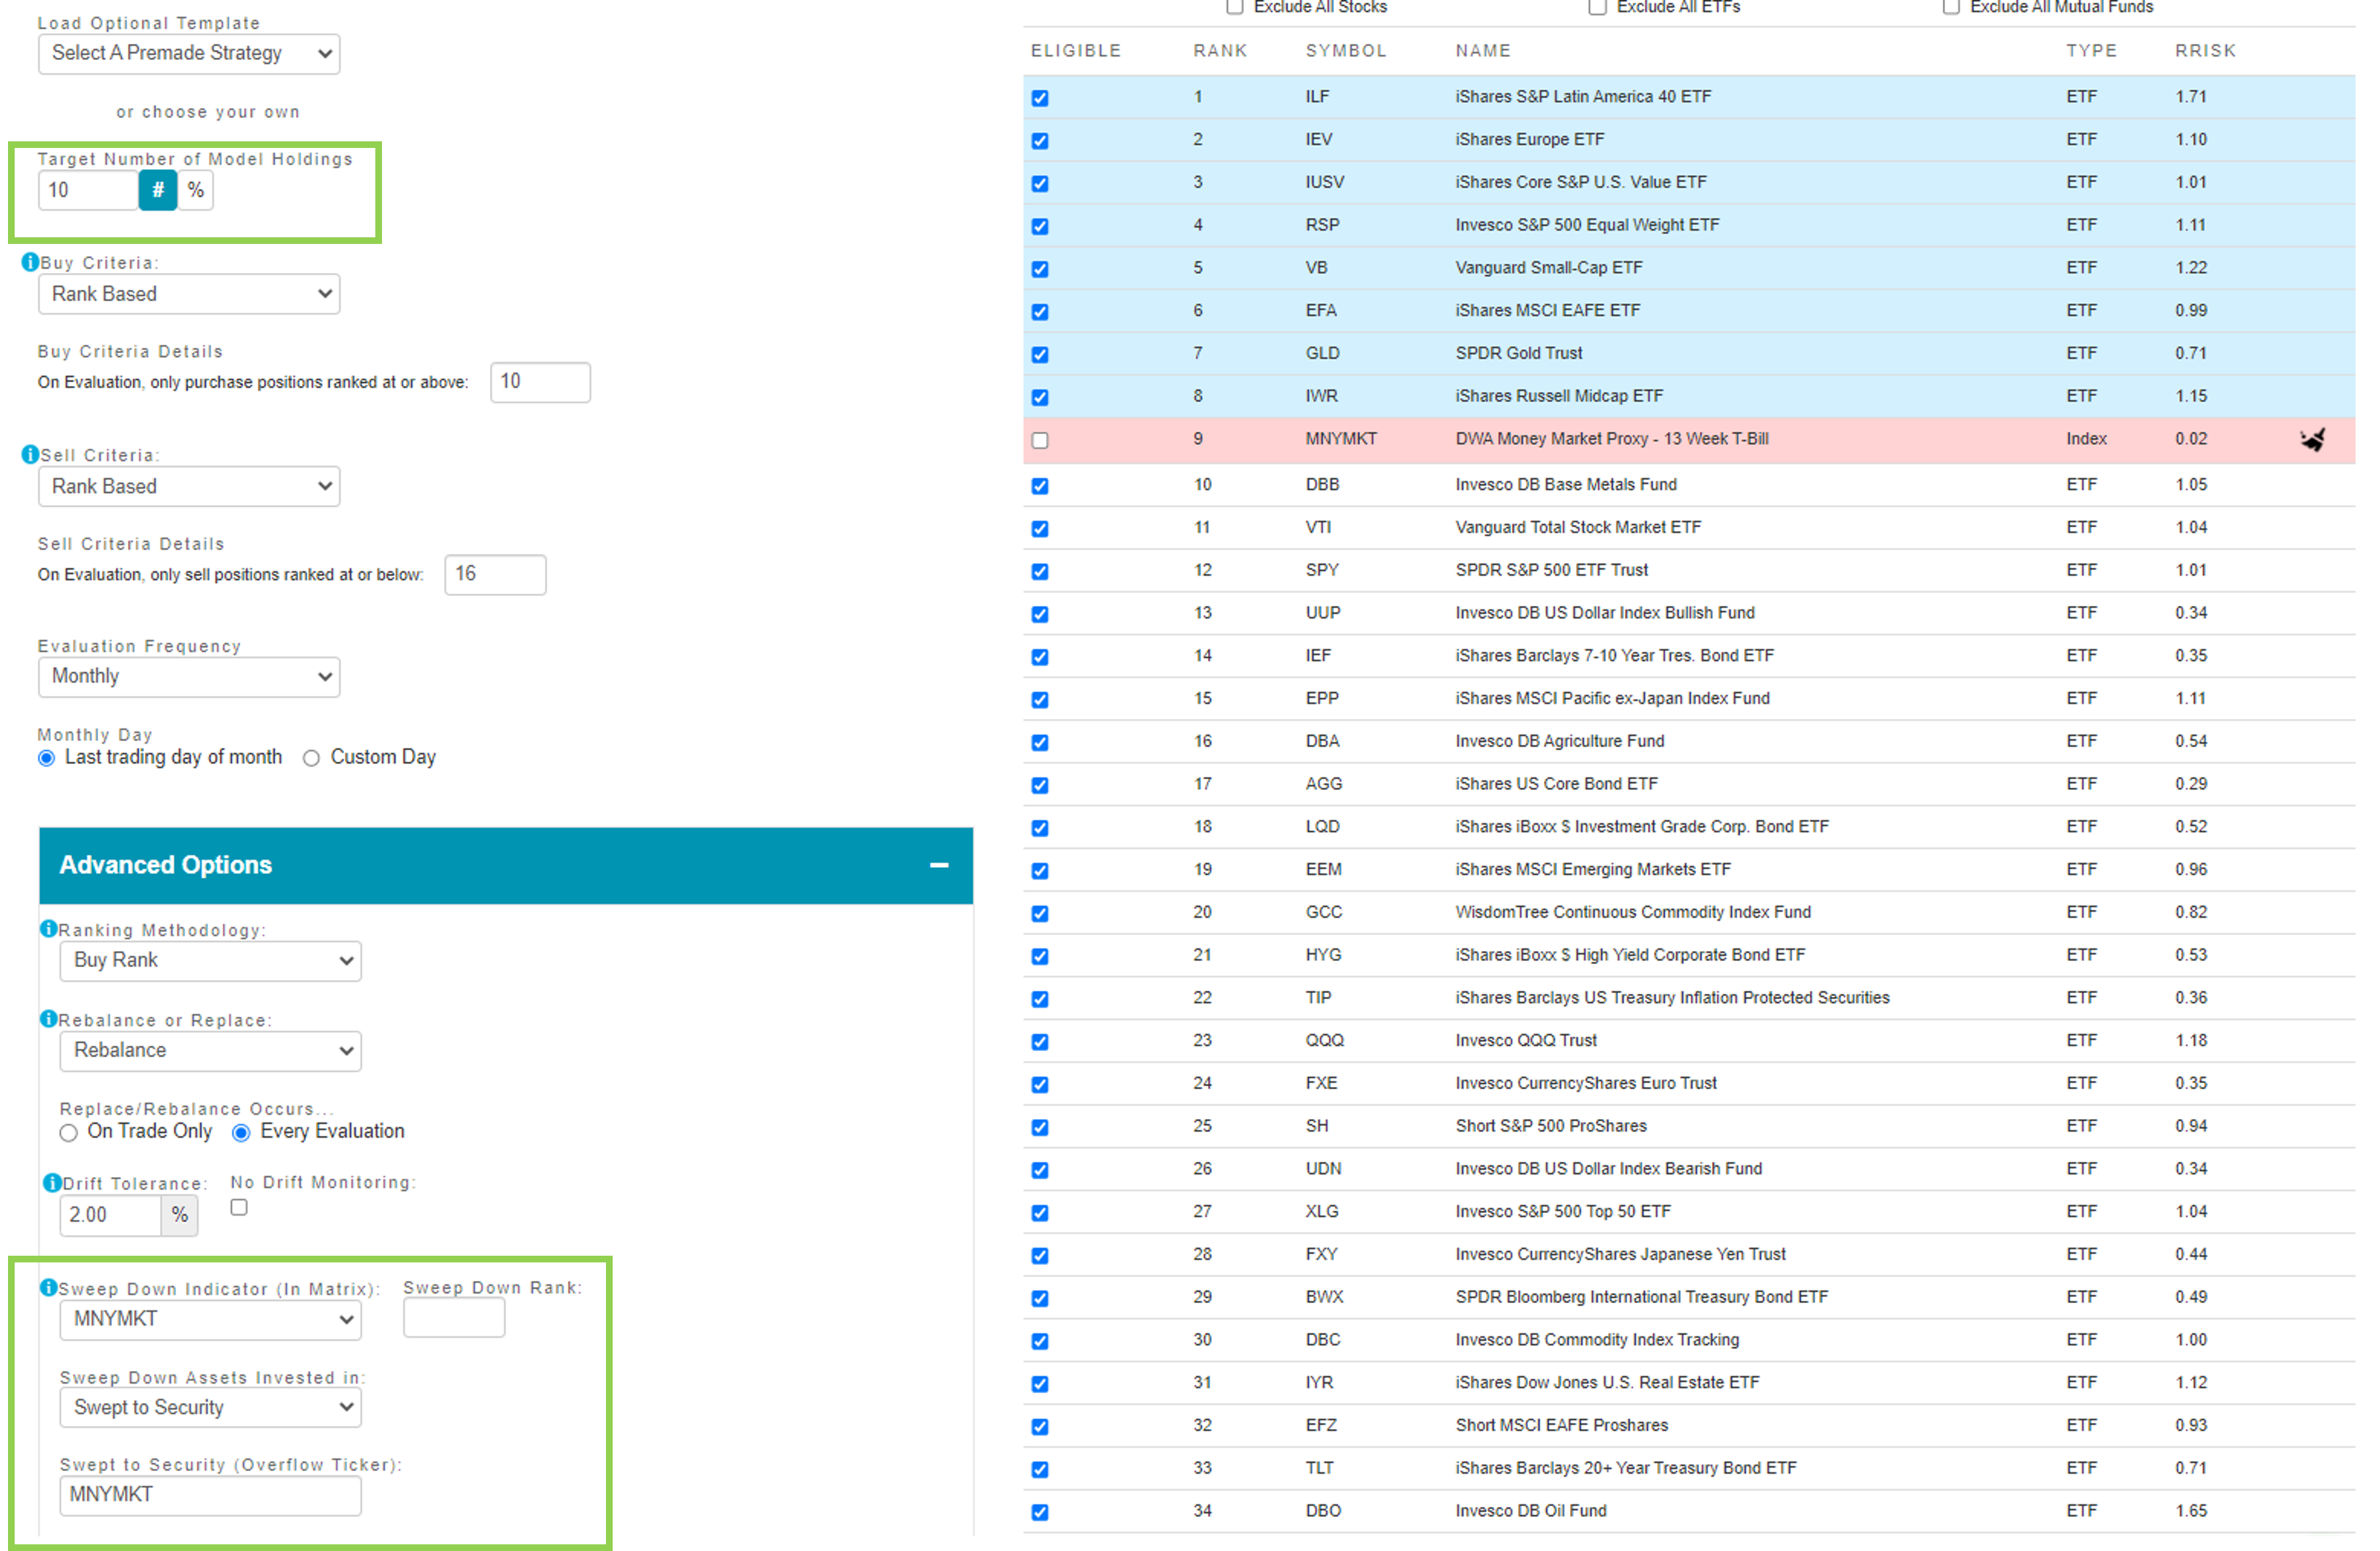2380x1551 pixels.
Task: Click the UUP symbol cell
Action: [1323, 614]
